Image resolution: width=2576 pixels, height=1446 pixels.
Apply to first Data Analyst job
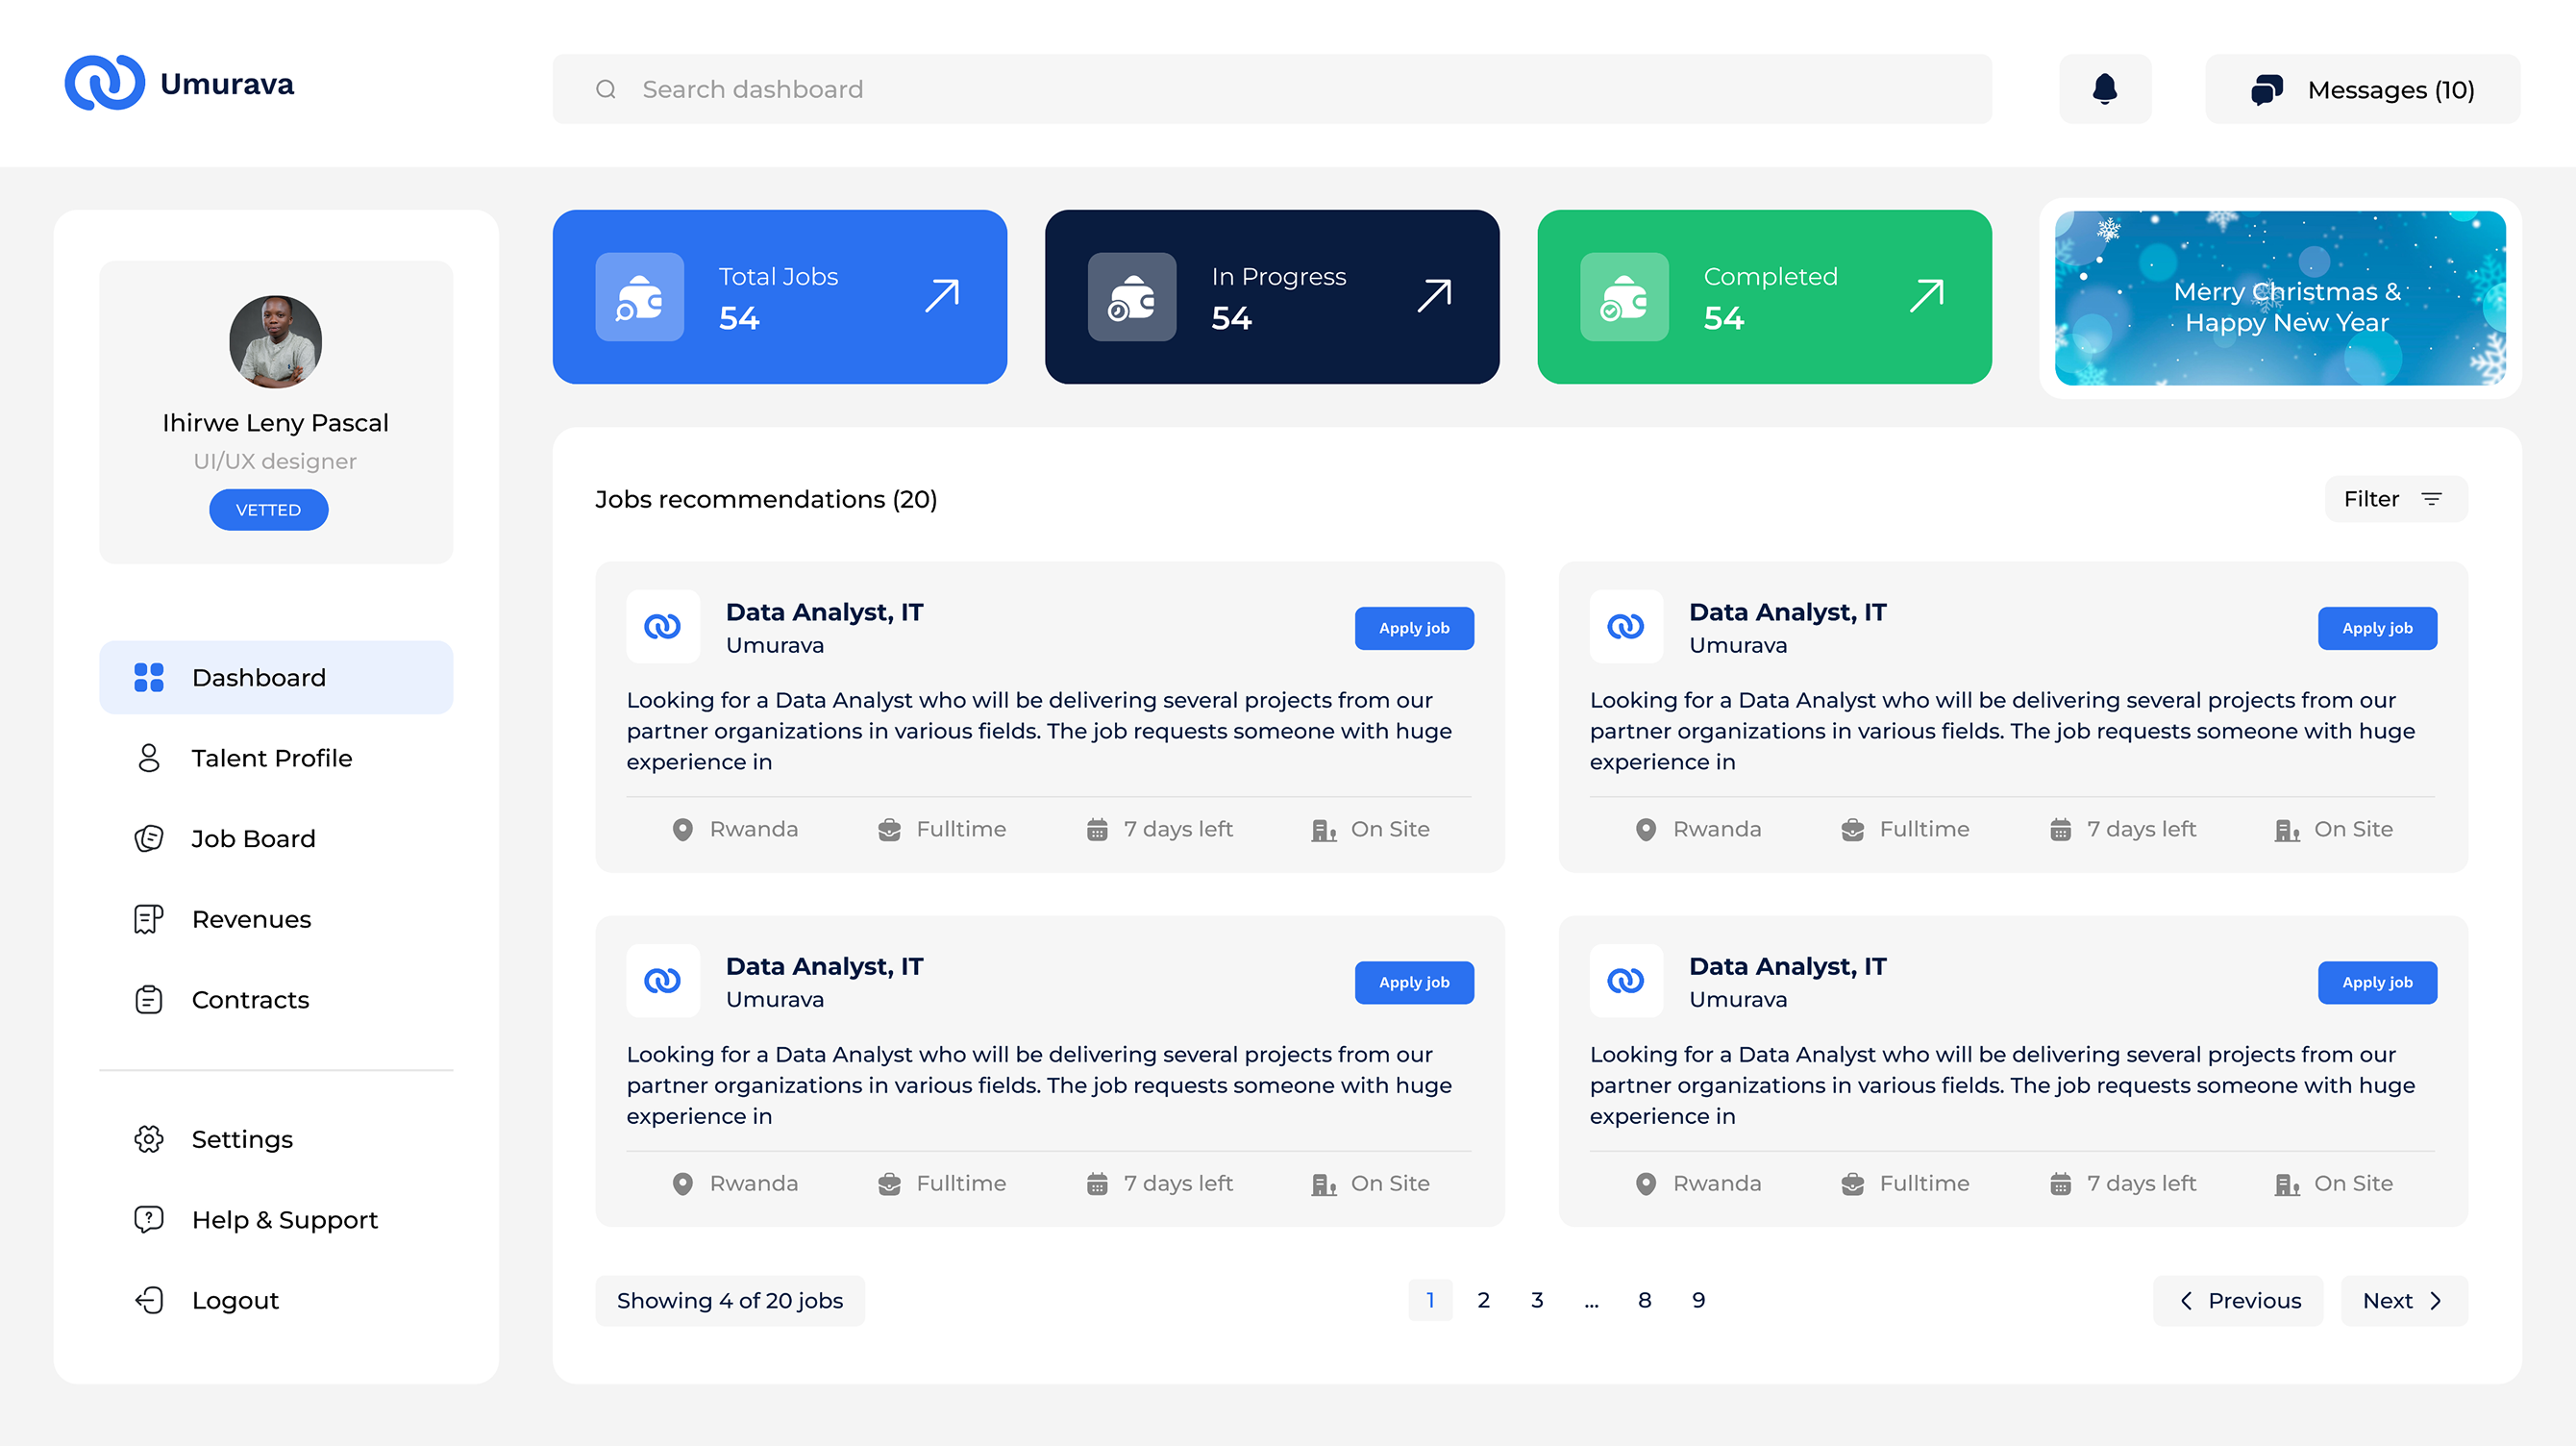[1413, 628]
